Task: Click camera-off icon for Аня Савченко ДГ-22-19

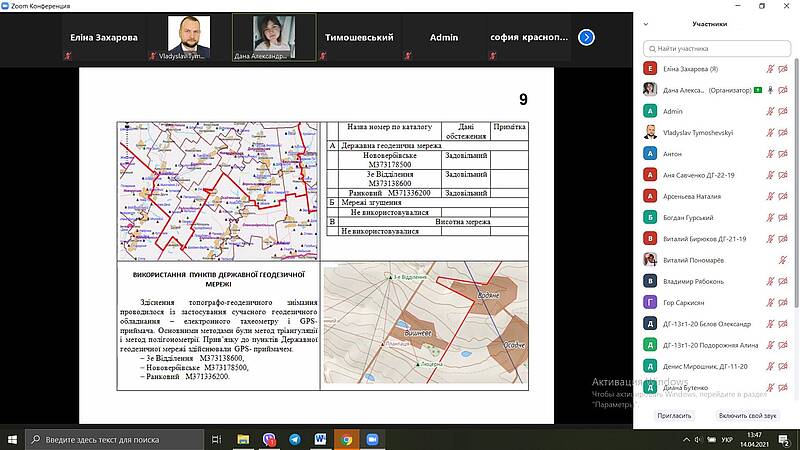Action: pos(783,175)
